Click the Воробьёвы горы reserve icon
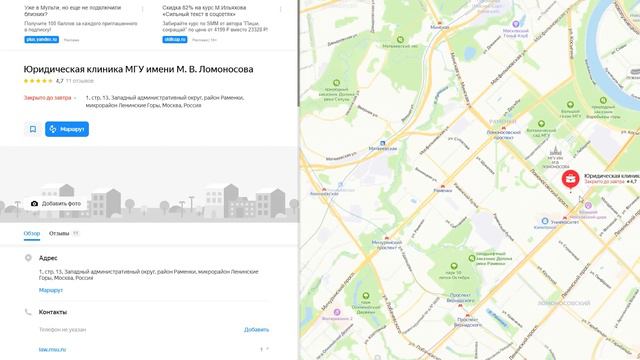The width and height of the screenshot is (640, 360). (x=603, y=100)
